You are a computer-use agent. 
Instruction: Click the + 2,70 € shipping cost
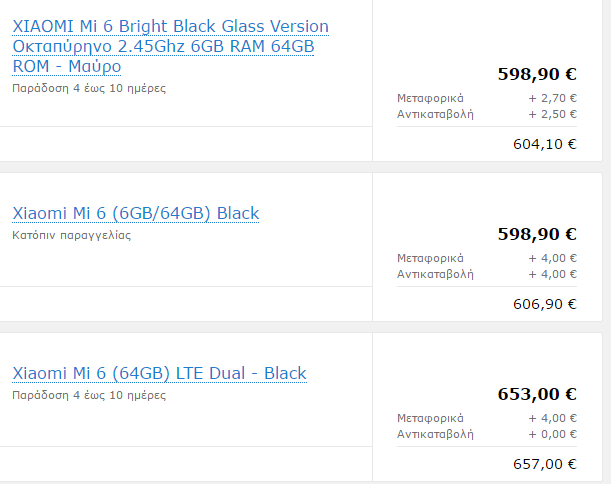click(553, 98)
